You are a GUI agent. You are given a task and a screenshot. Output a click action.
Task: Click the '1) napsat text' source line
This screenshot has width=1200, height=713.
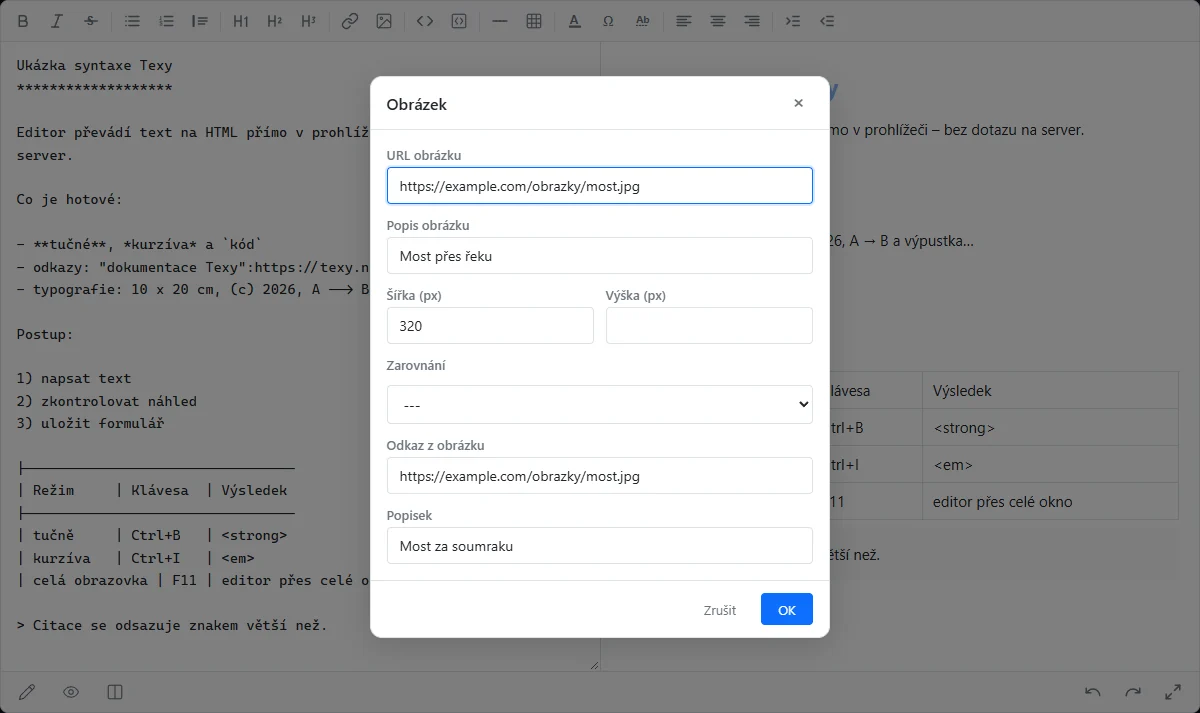(x=74, y=379)
